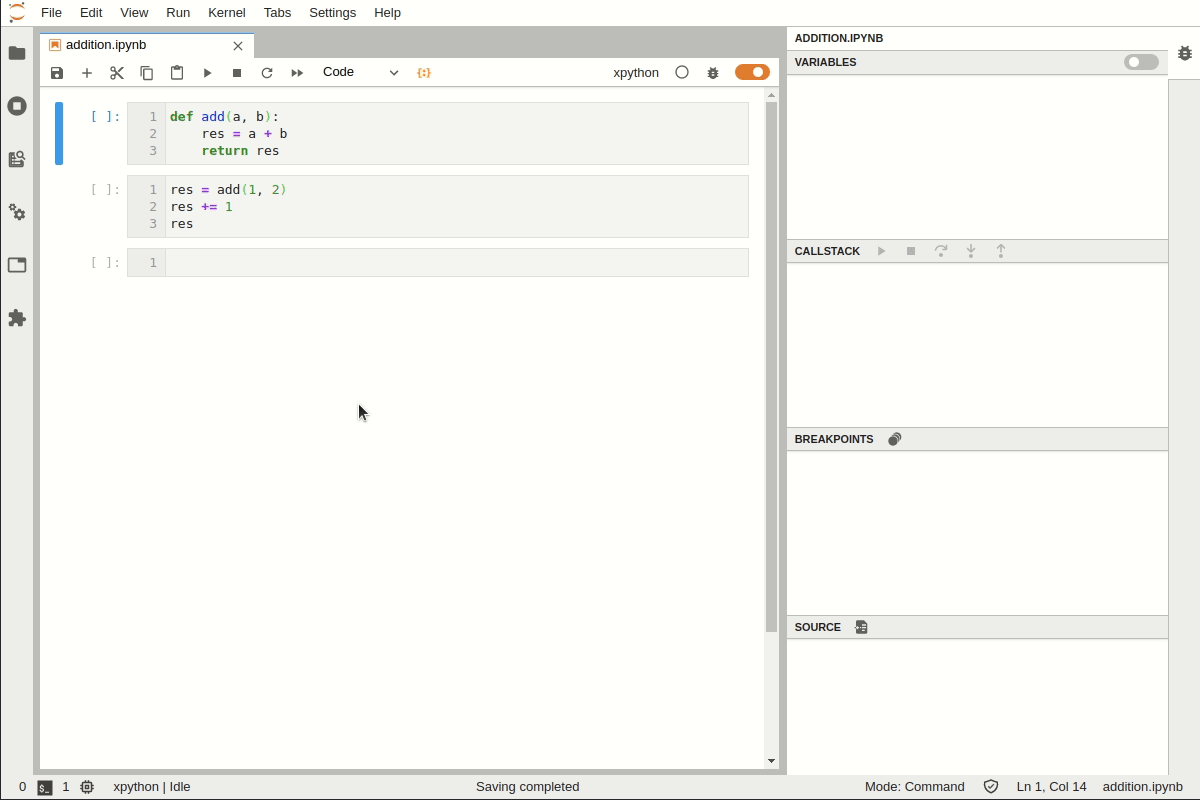Click the xpython kernel name to switch kernels
This screenshot has height=800, width=1200.
[x=636, y=72]
